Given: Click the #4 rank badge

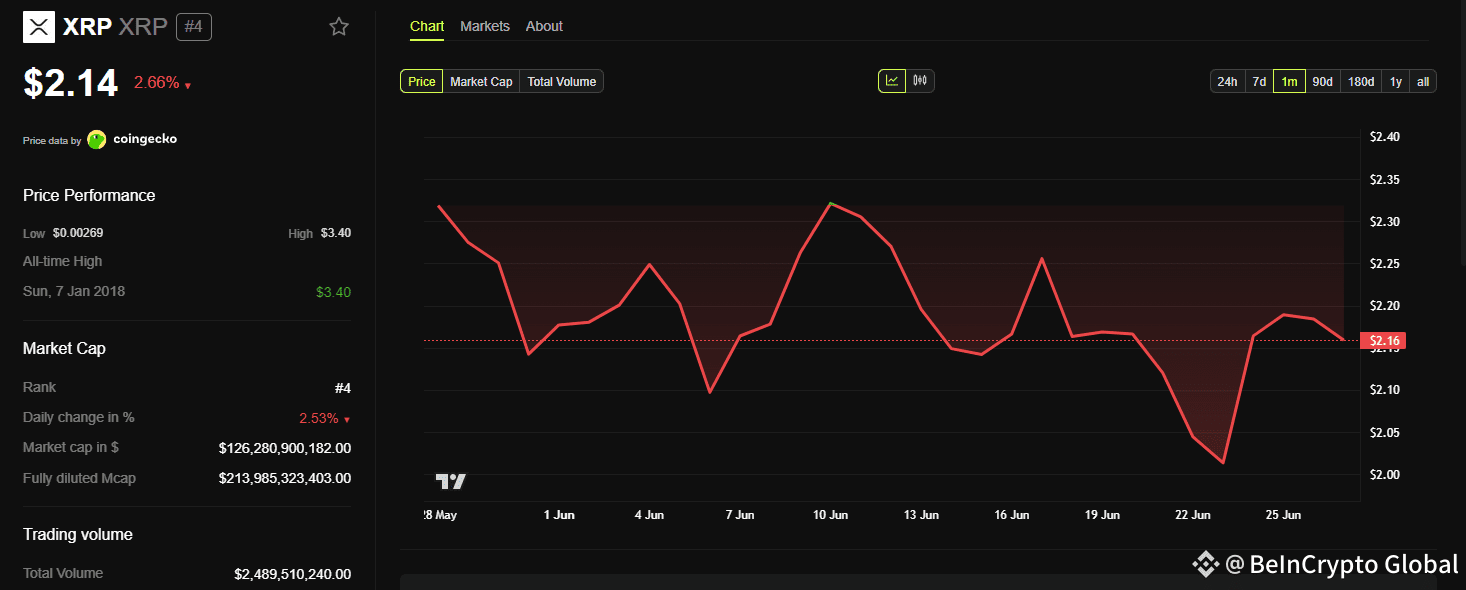Looking at the screenshot, I should point(194,27).
